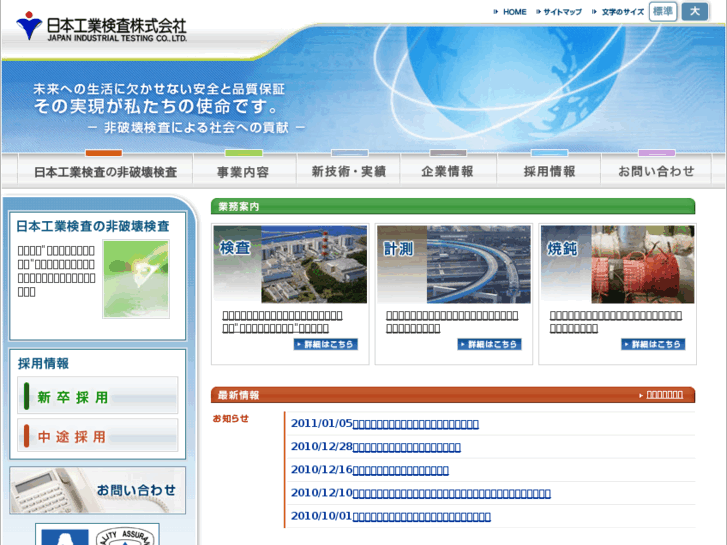This screenshot has width=727, height=545.
Task: Click the 文字のサイズ label
Action: point(623,12)
